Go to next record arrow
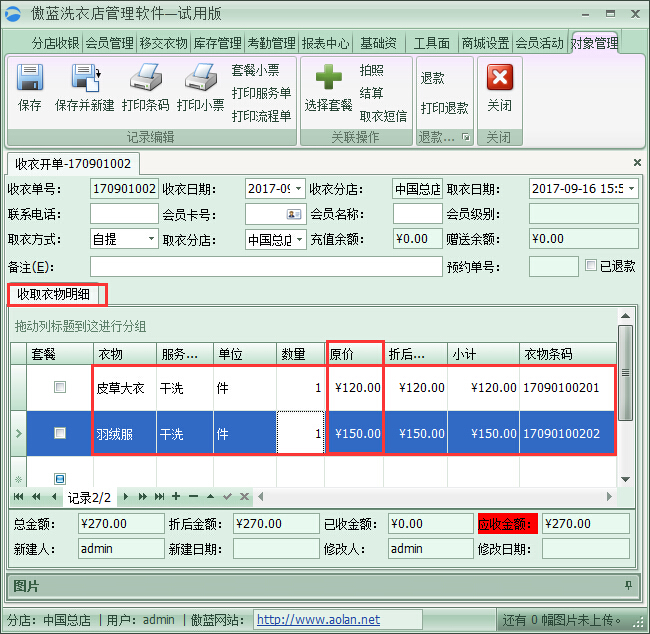The image size is (650, 634). pos(126,496)
